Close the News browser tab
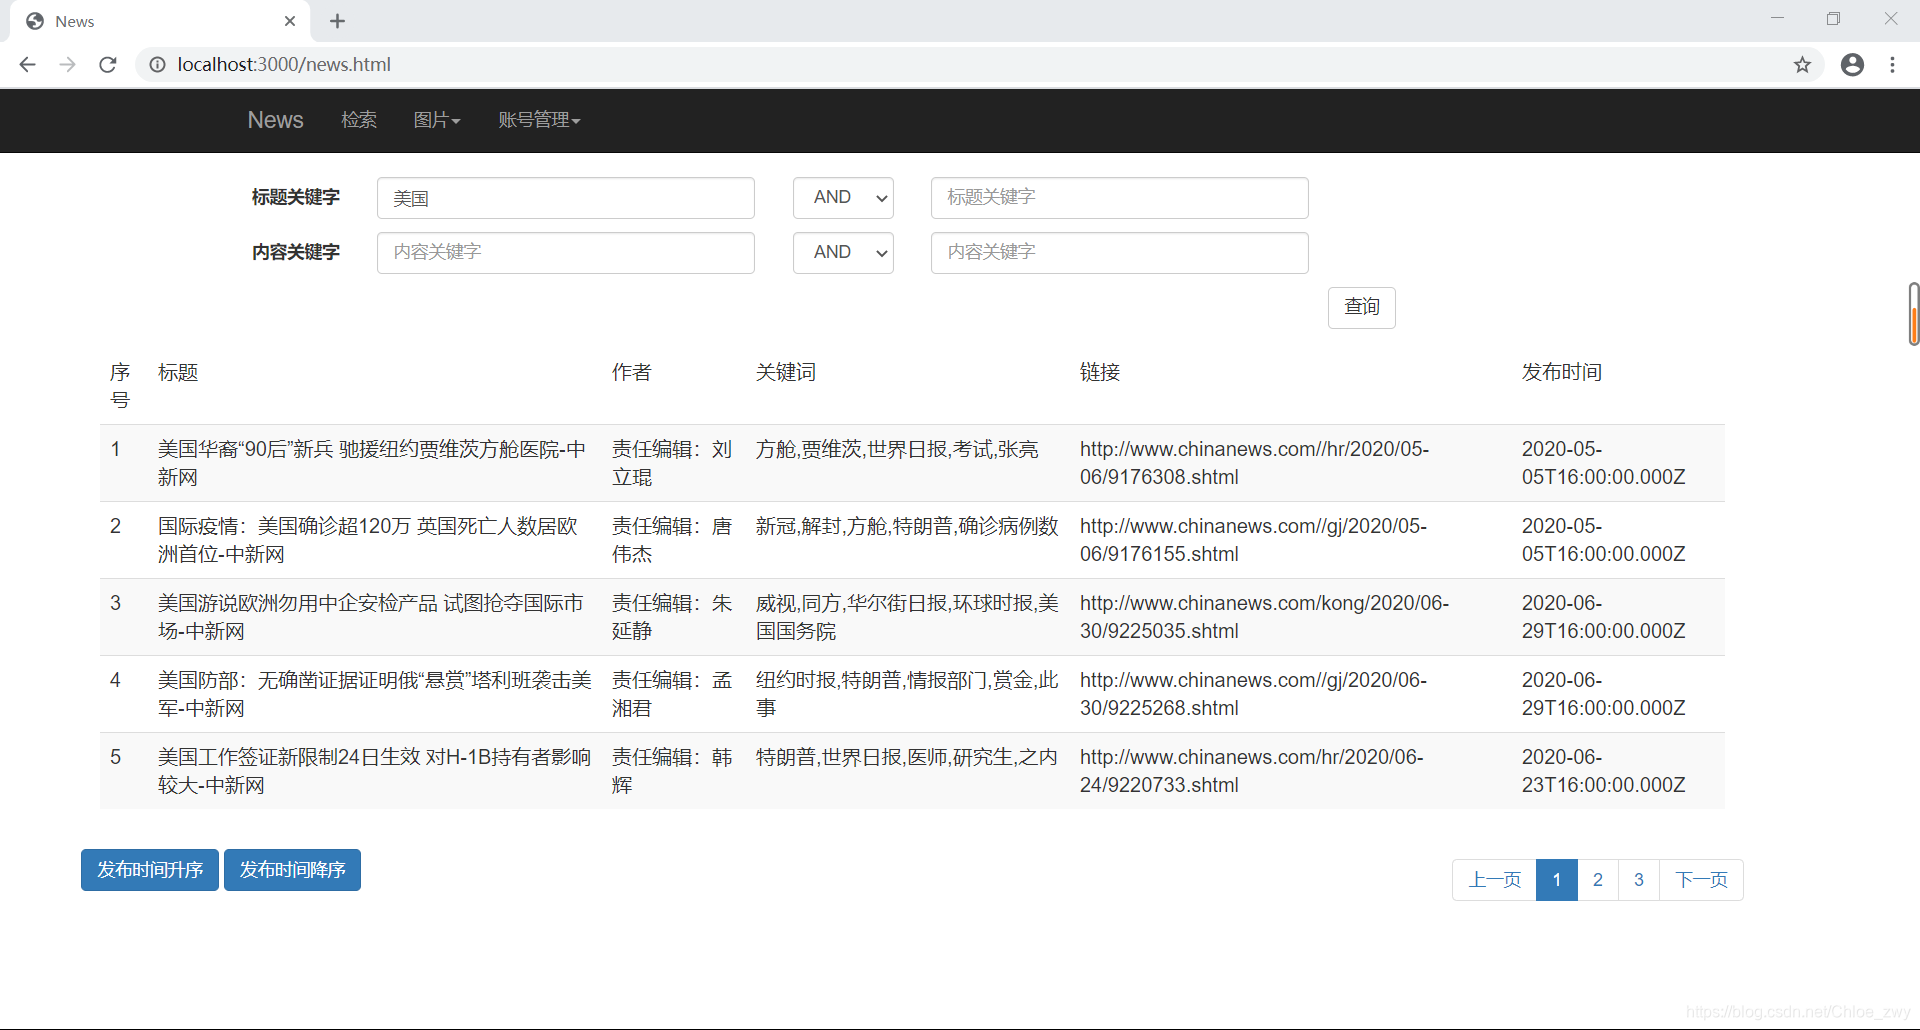The width and height of the screenshot is (1920, 1030). (290, 21)
